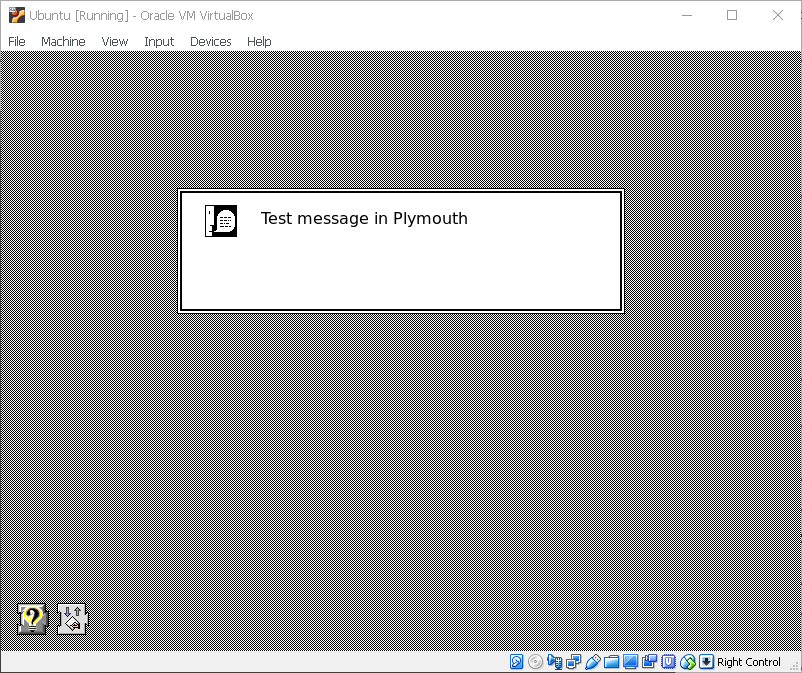
Task: Open the View menu
Action: [x=114, y=41]
